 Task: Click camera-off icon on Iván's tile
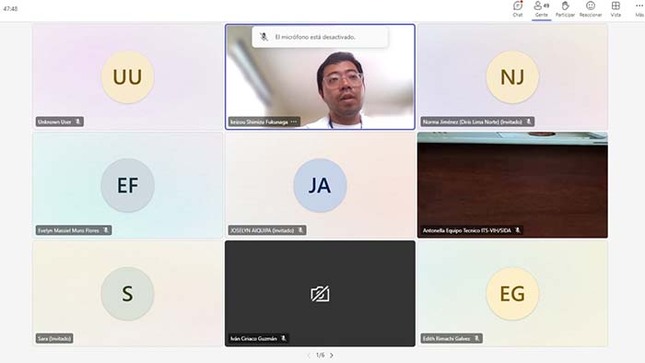[x=320, y=294]
